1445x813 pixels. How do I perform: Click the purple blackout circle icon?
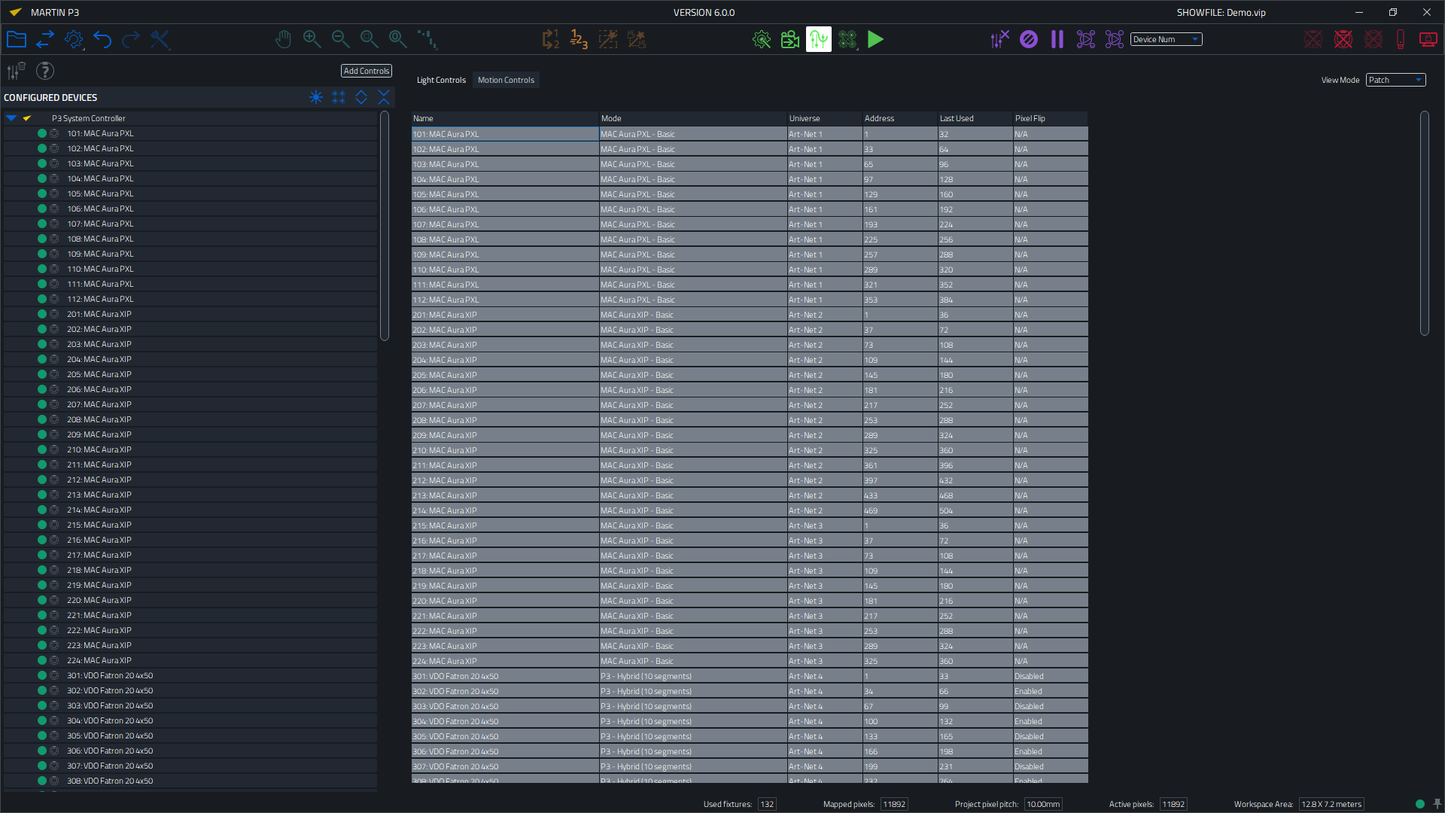[1028, 39]
